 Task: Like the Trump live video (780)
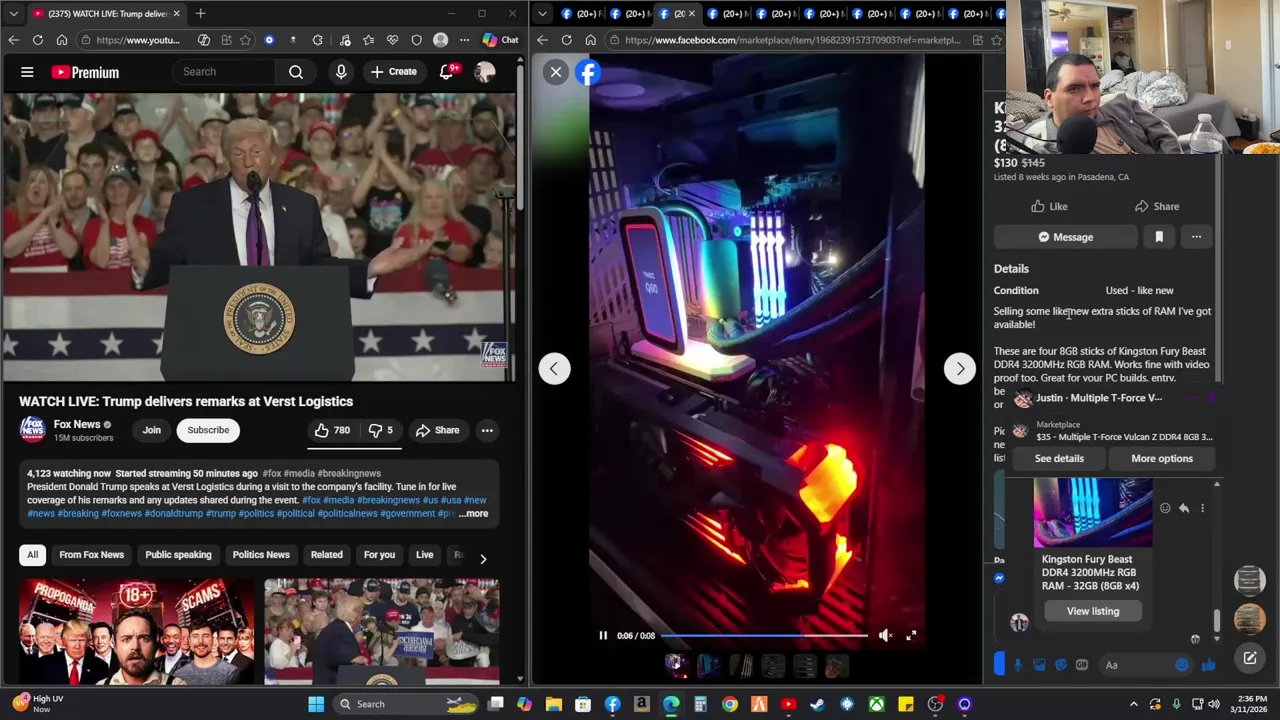pyautogui.click(x=332, y=430)
